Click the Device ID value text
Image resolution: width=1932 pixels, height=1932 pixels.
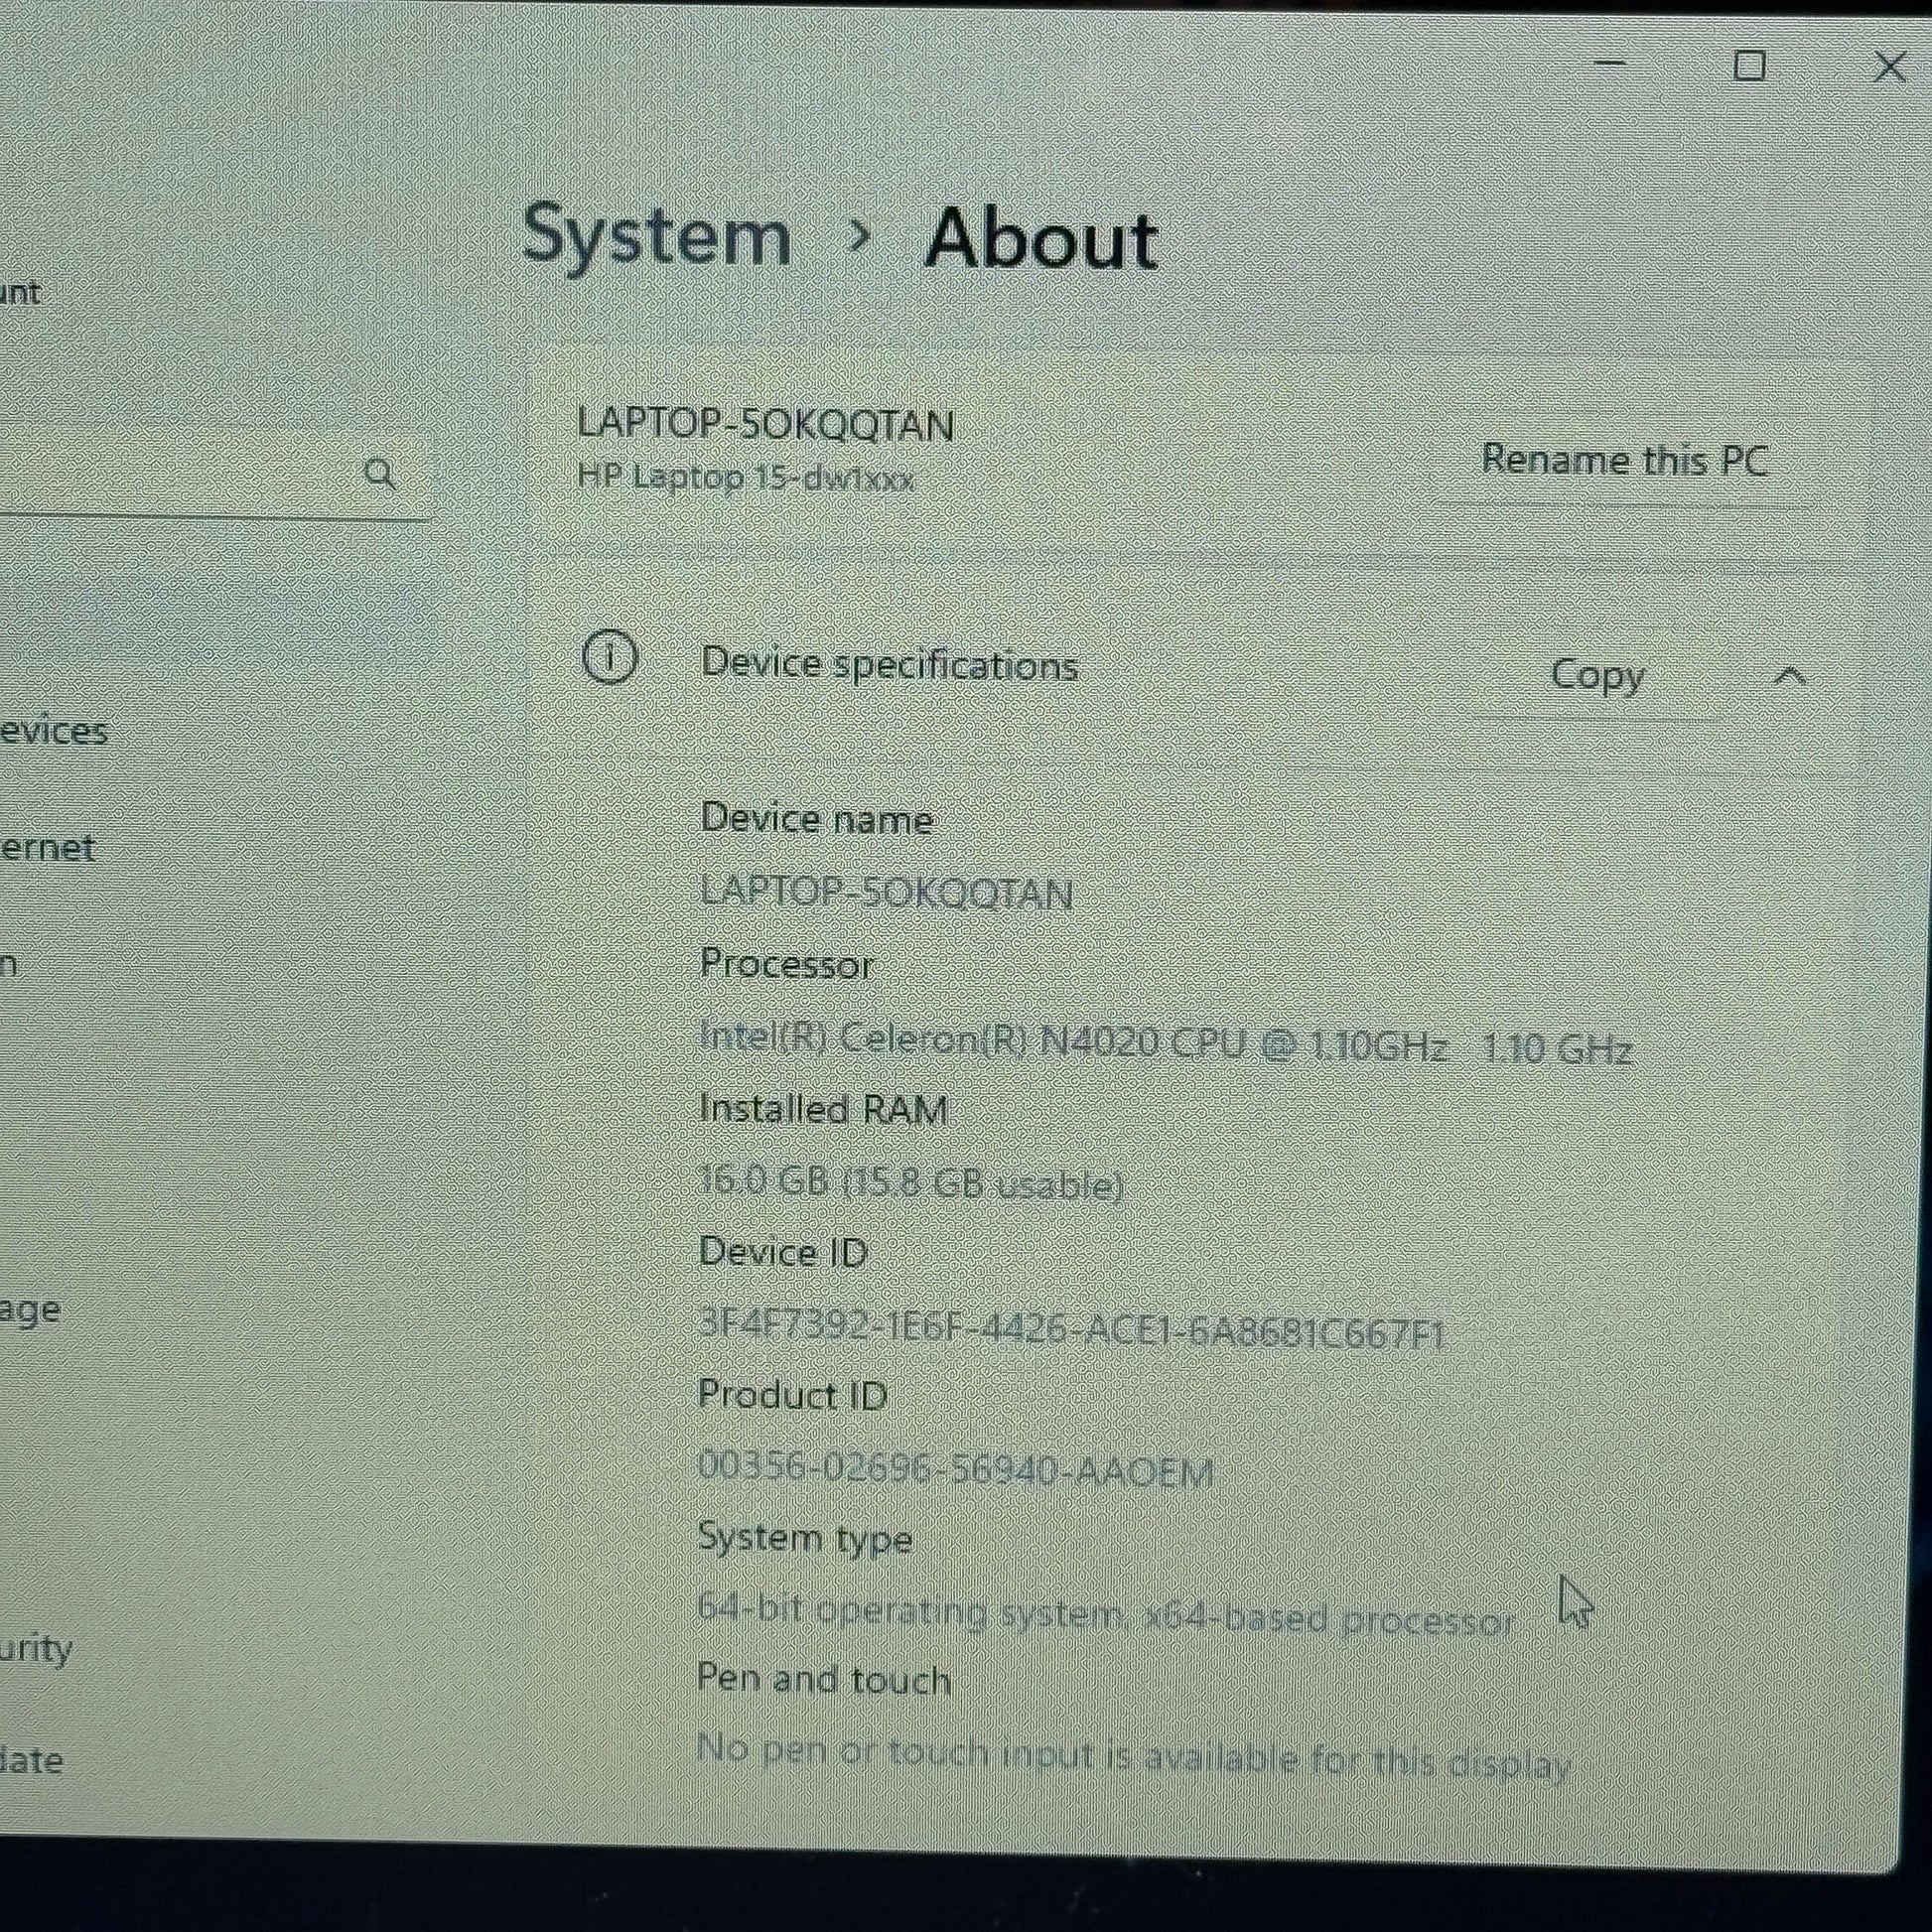1071,1331
